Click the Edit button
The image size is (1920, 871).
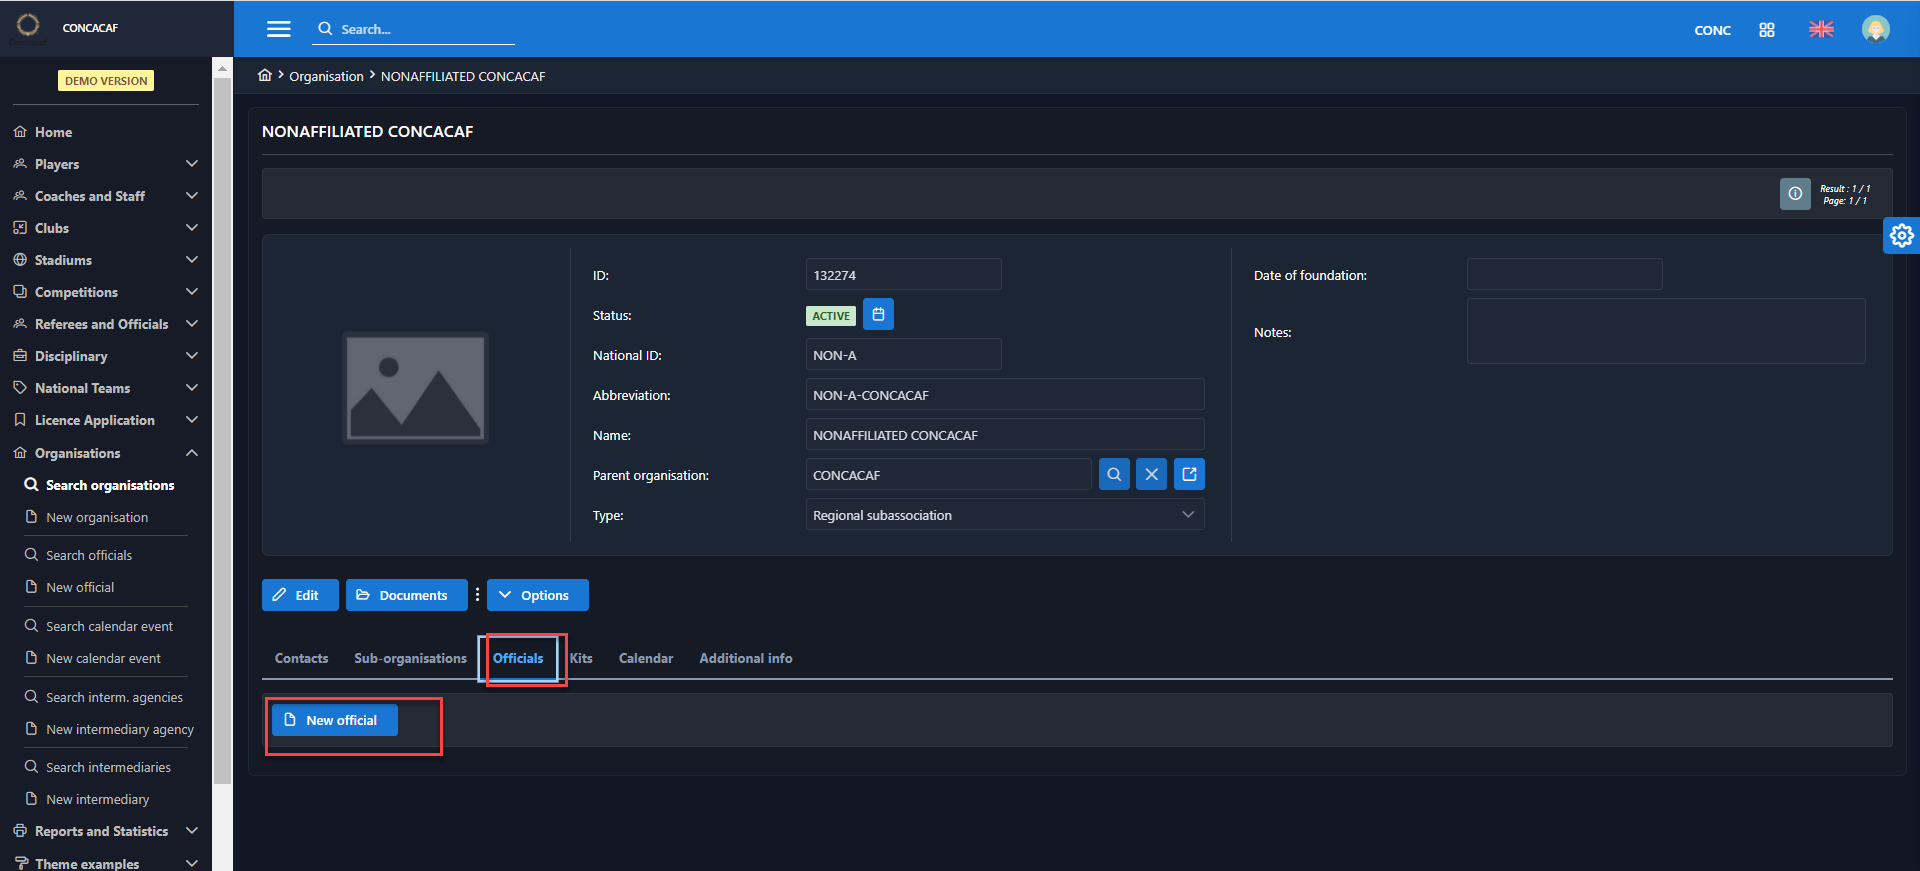tap(299, 595)
